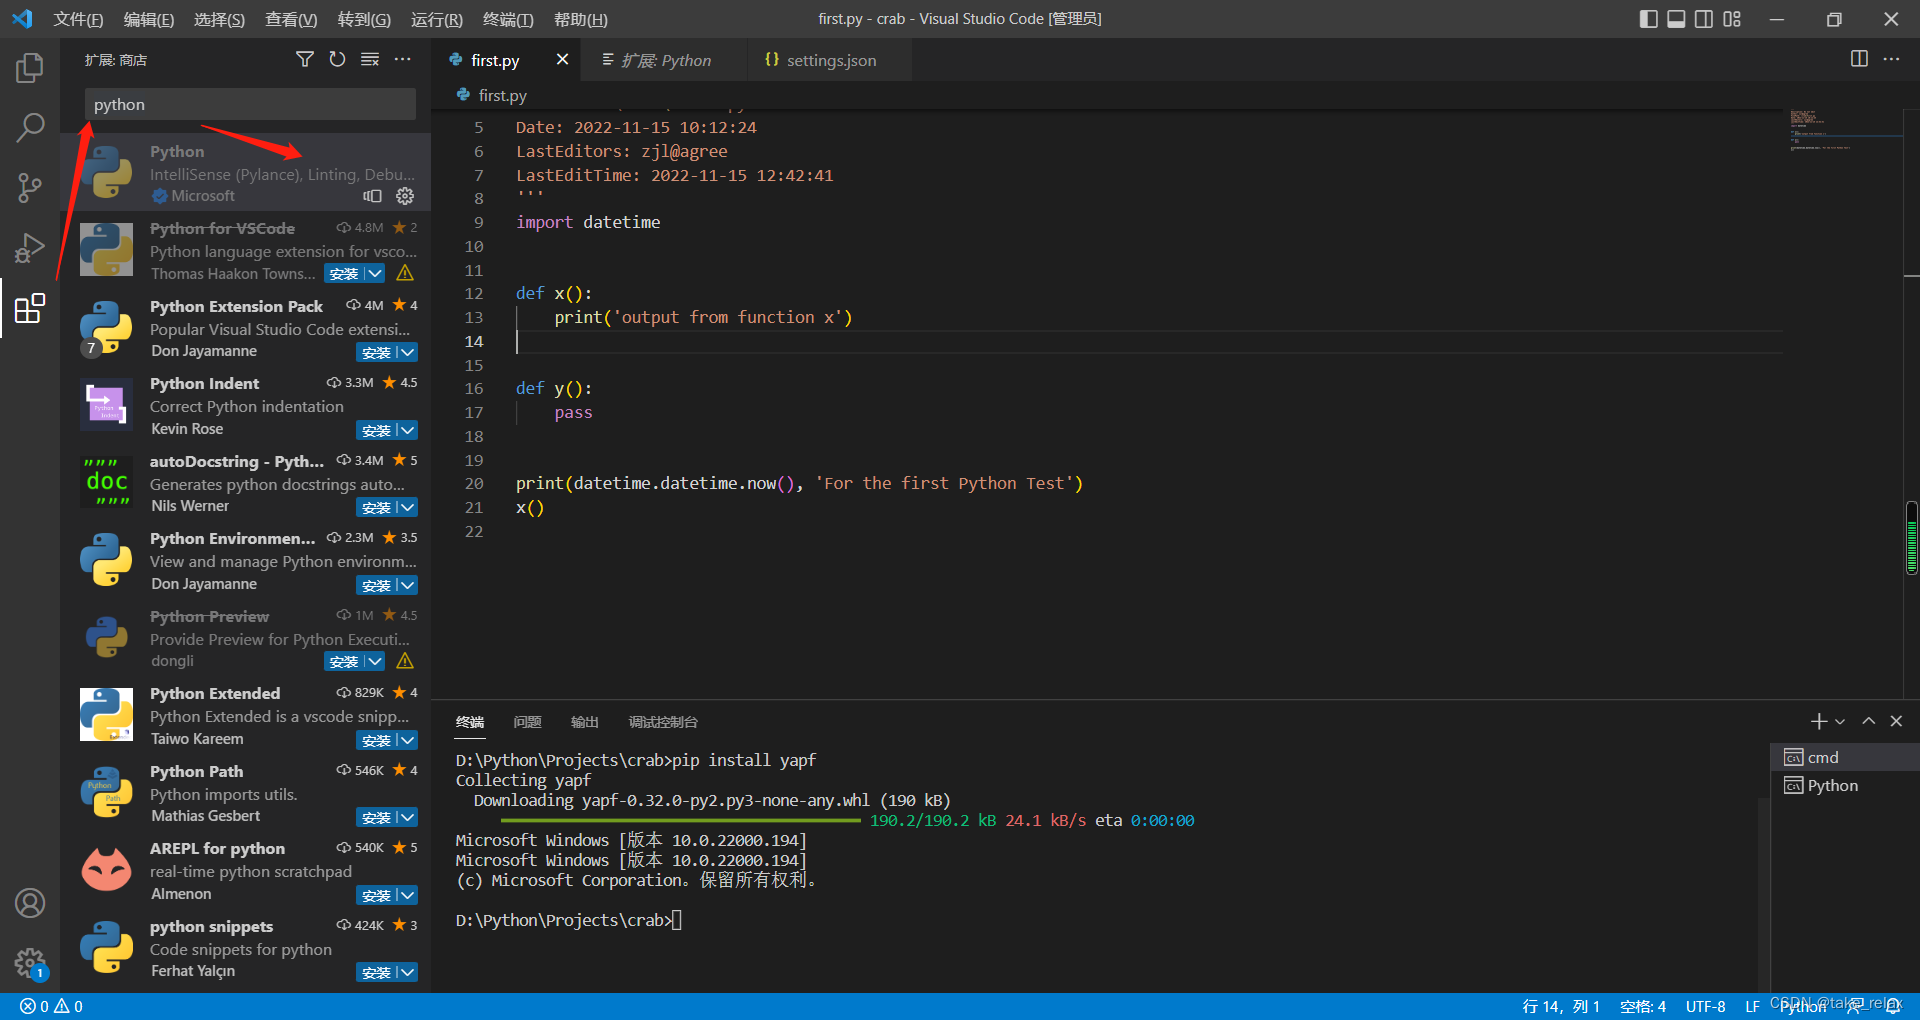Add a new terminal with plus icon

1819,721
